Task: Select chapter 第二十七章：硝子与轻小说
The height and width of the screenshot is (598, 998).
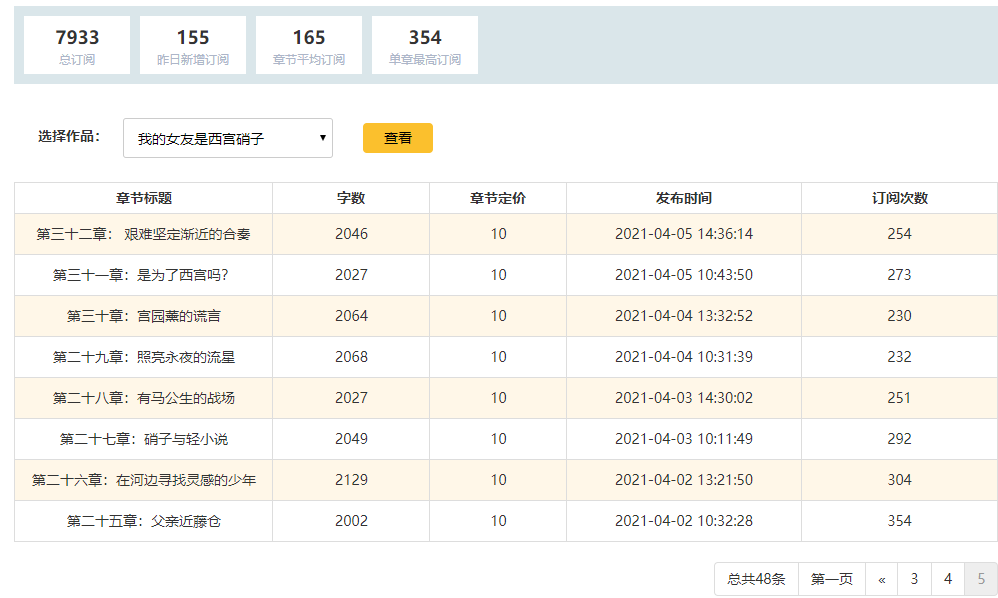Action: (x=144, y=439)
